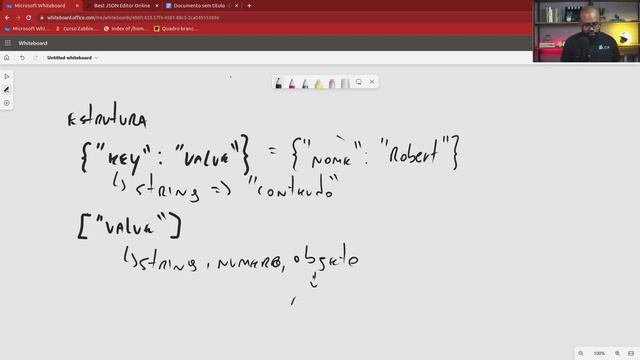Select the blue rainbow pen
640x360 pixels.
pyautogui.click(x=305, y=83)
